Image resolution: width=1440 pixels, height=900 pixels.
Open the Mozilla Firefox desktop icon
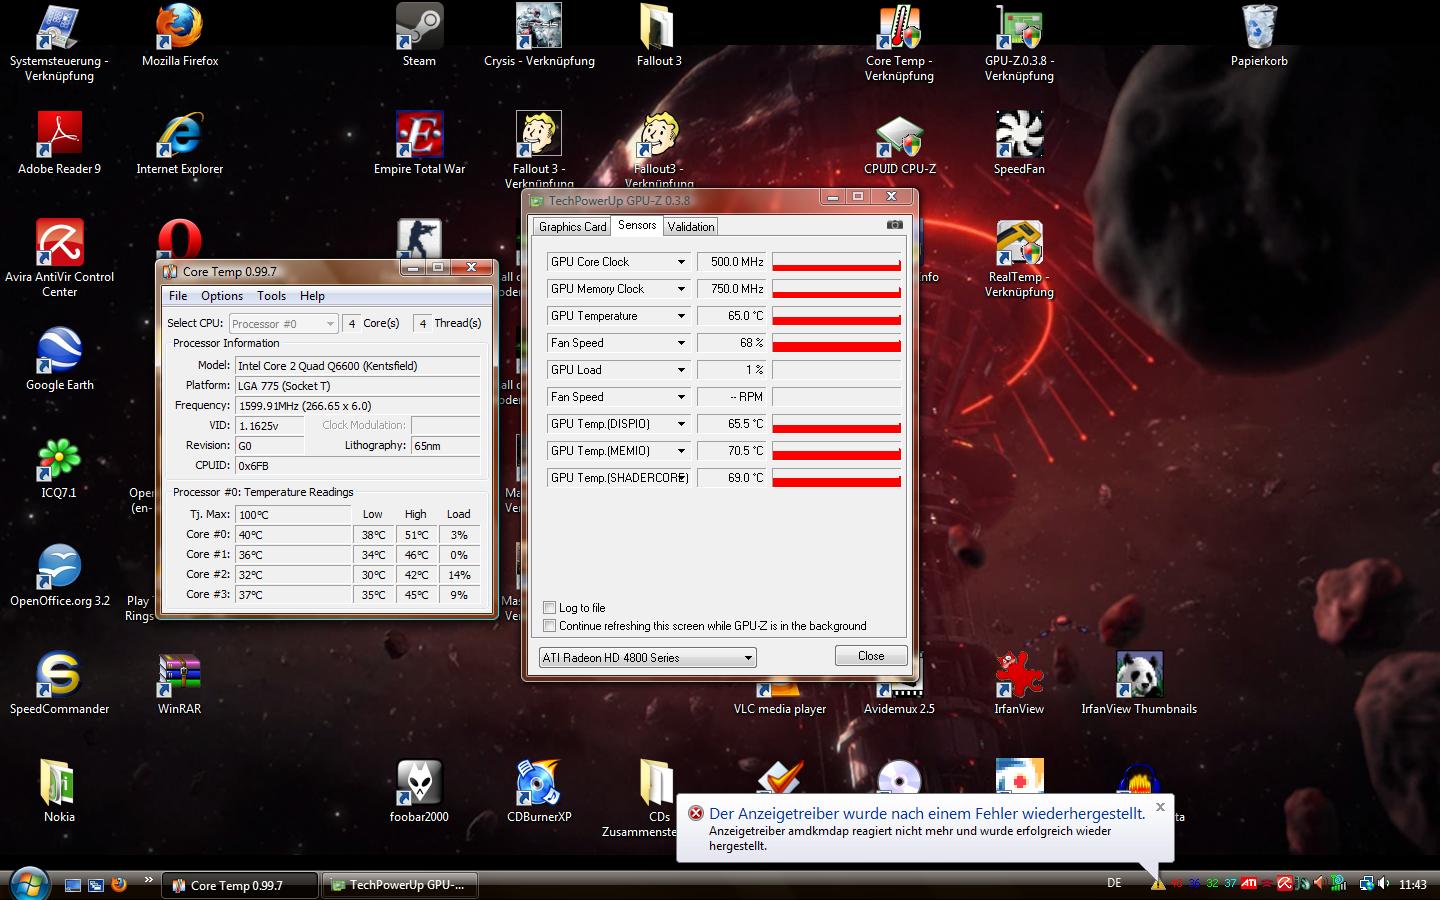pyautogui.click(x=179, y=28)
